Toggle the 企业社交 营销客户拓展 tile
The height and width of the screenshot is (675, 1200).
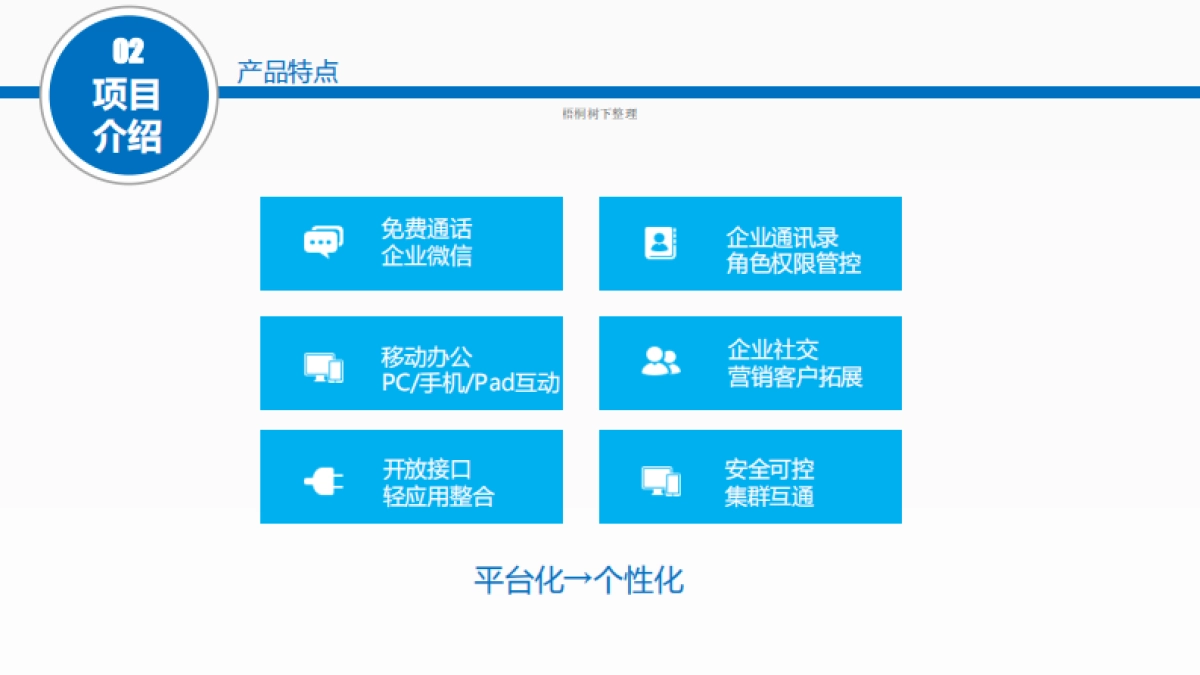(750, 363)
